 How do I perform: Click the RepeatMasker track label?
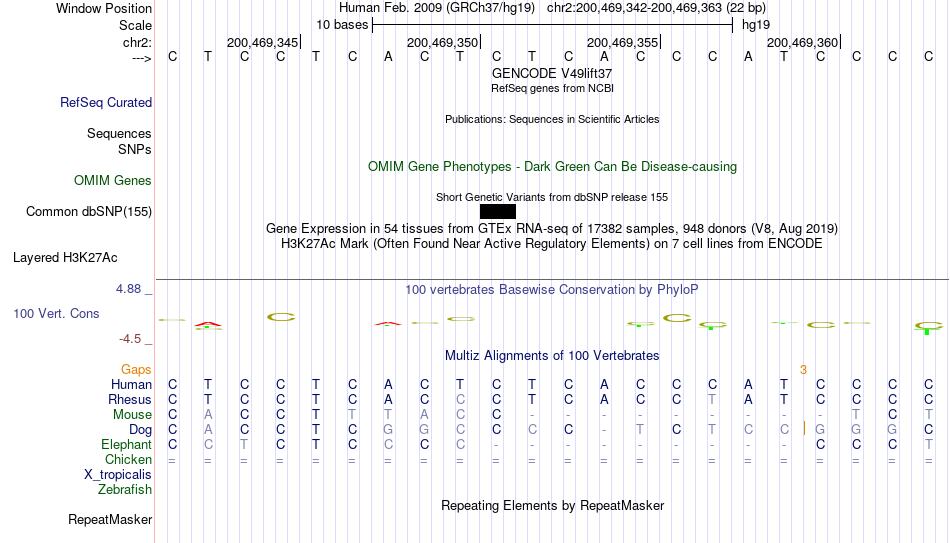pos(110,519)
